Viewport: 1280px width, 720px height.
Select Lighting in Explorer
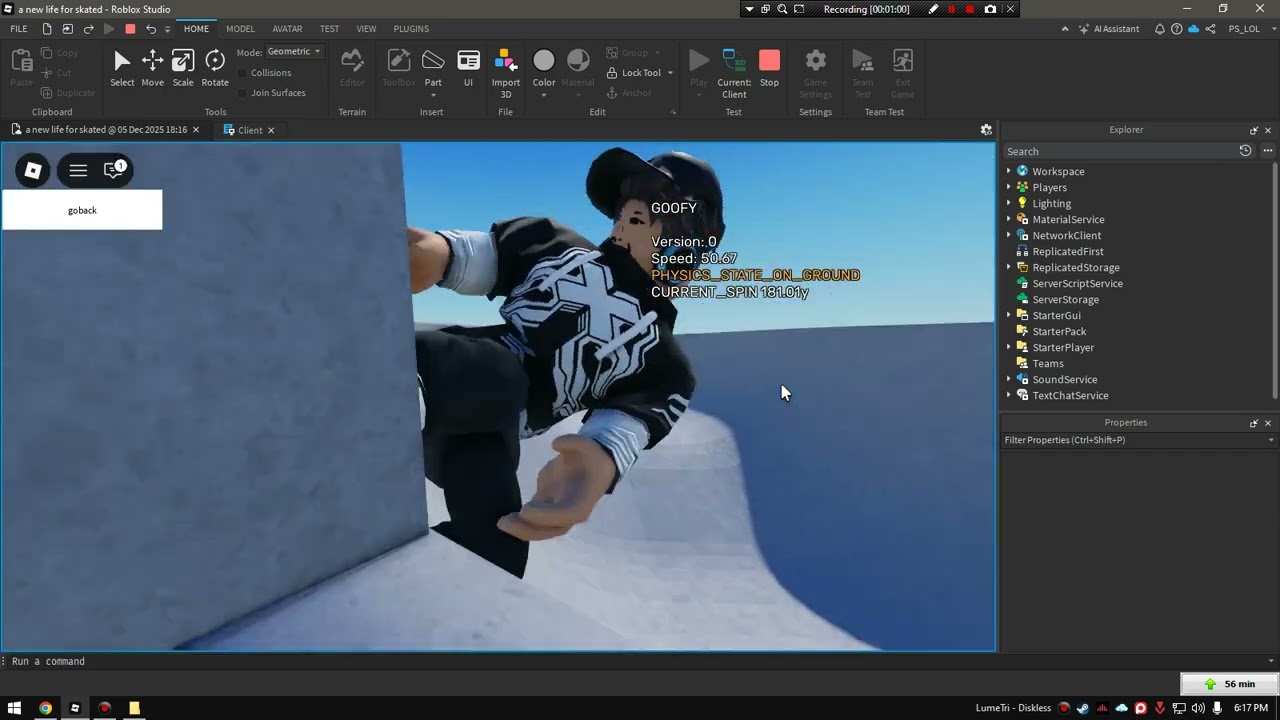tap(1051, 203)
